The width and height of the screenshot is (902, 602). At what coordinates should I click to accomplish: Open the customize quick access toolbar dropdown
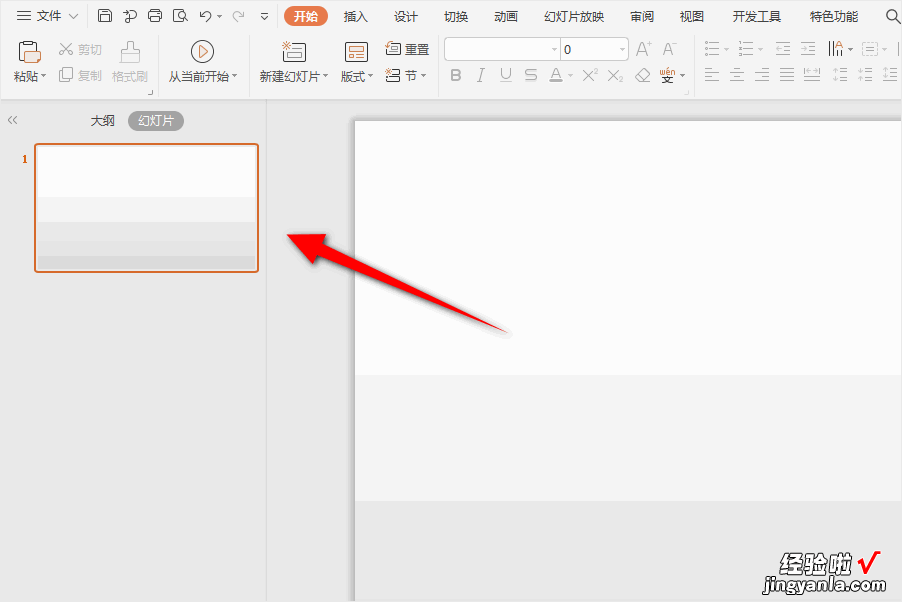pyautogui.click(x=265, y=17)
